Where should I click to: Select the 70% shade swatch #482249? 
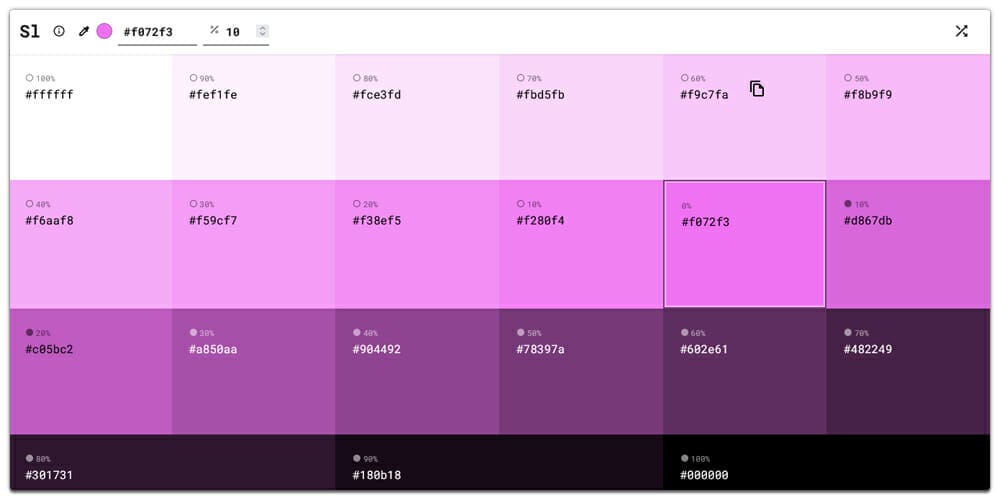click(908, 371)
